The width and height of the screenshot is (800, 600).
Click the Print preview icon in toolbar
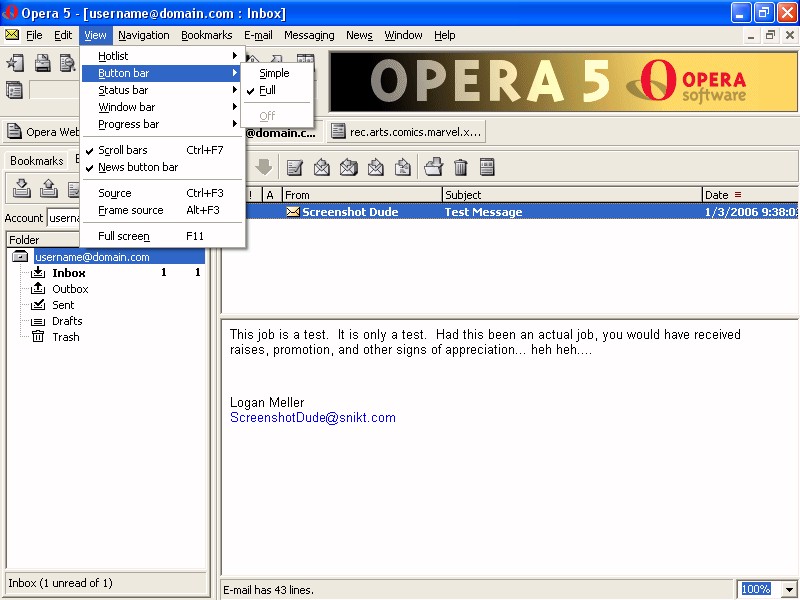67,63
